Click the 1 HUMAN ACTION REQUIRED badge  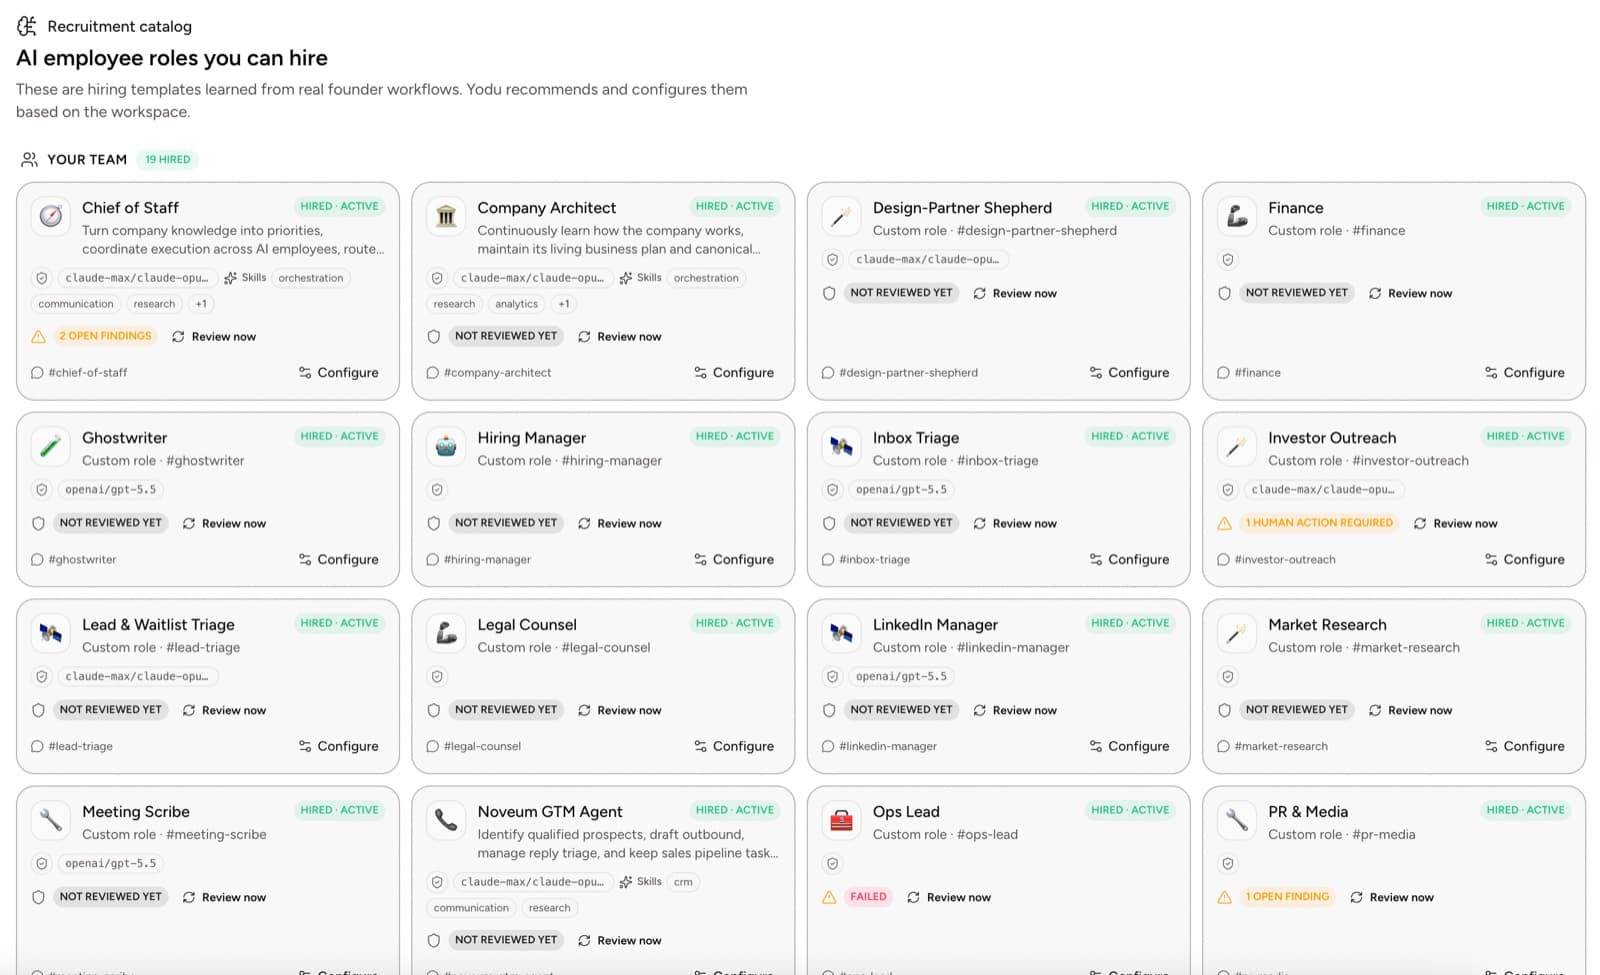tap(1319, 523)
